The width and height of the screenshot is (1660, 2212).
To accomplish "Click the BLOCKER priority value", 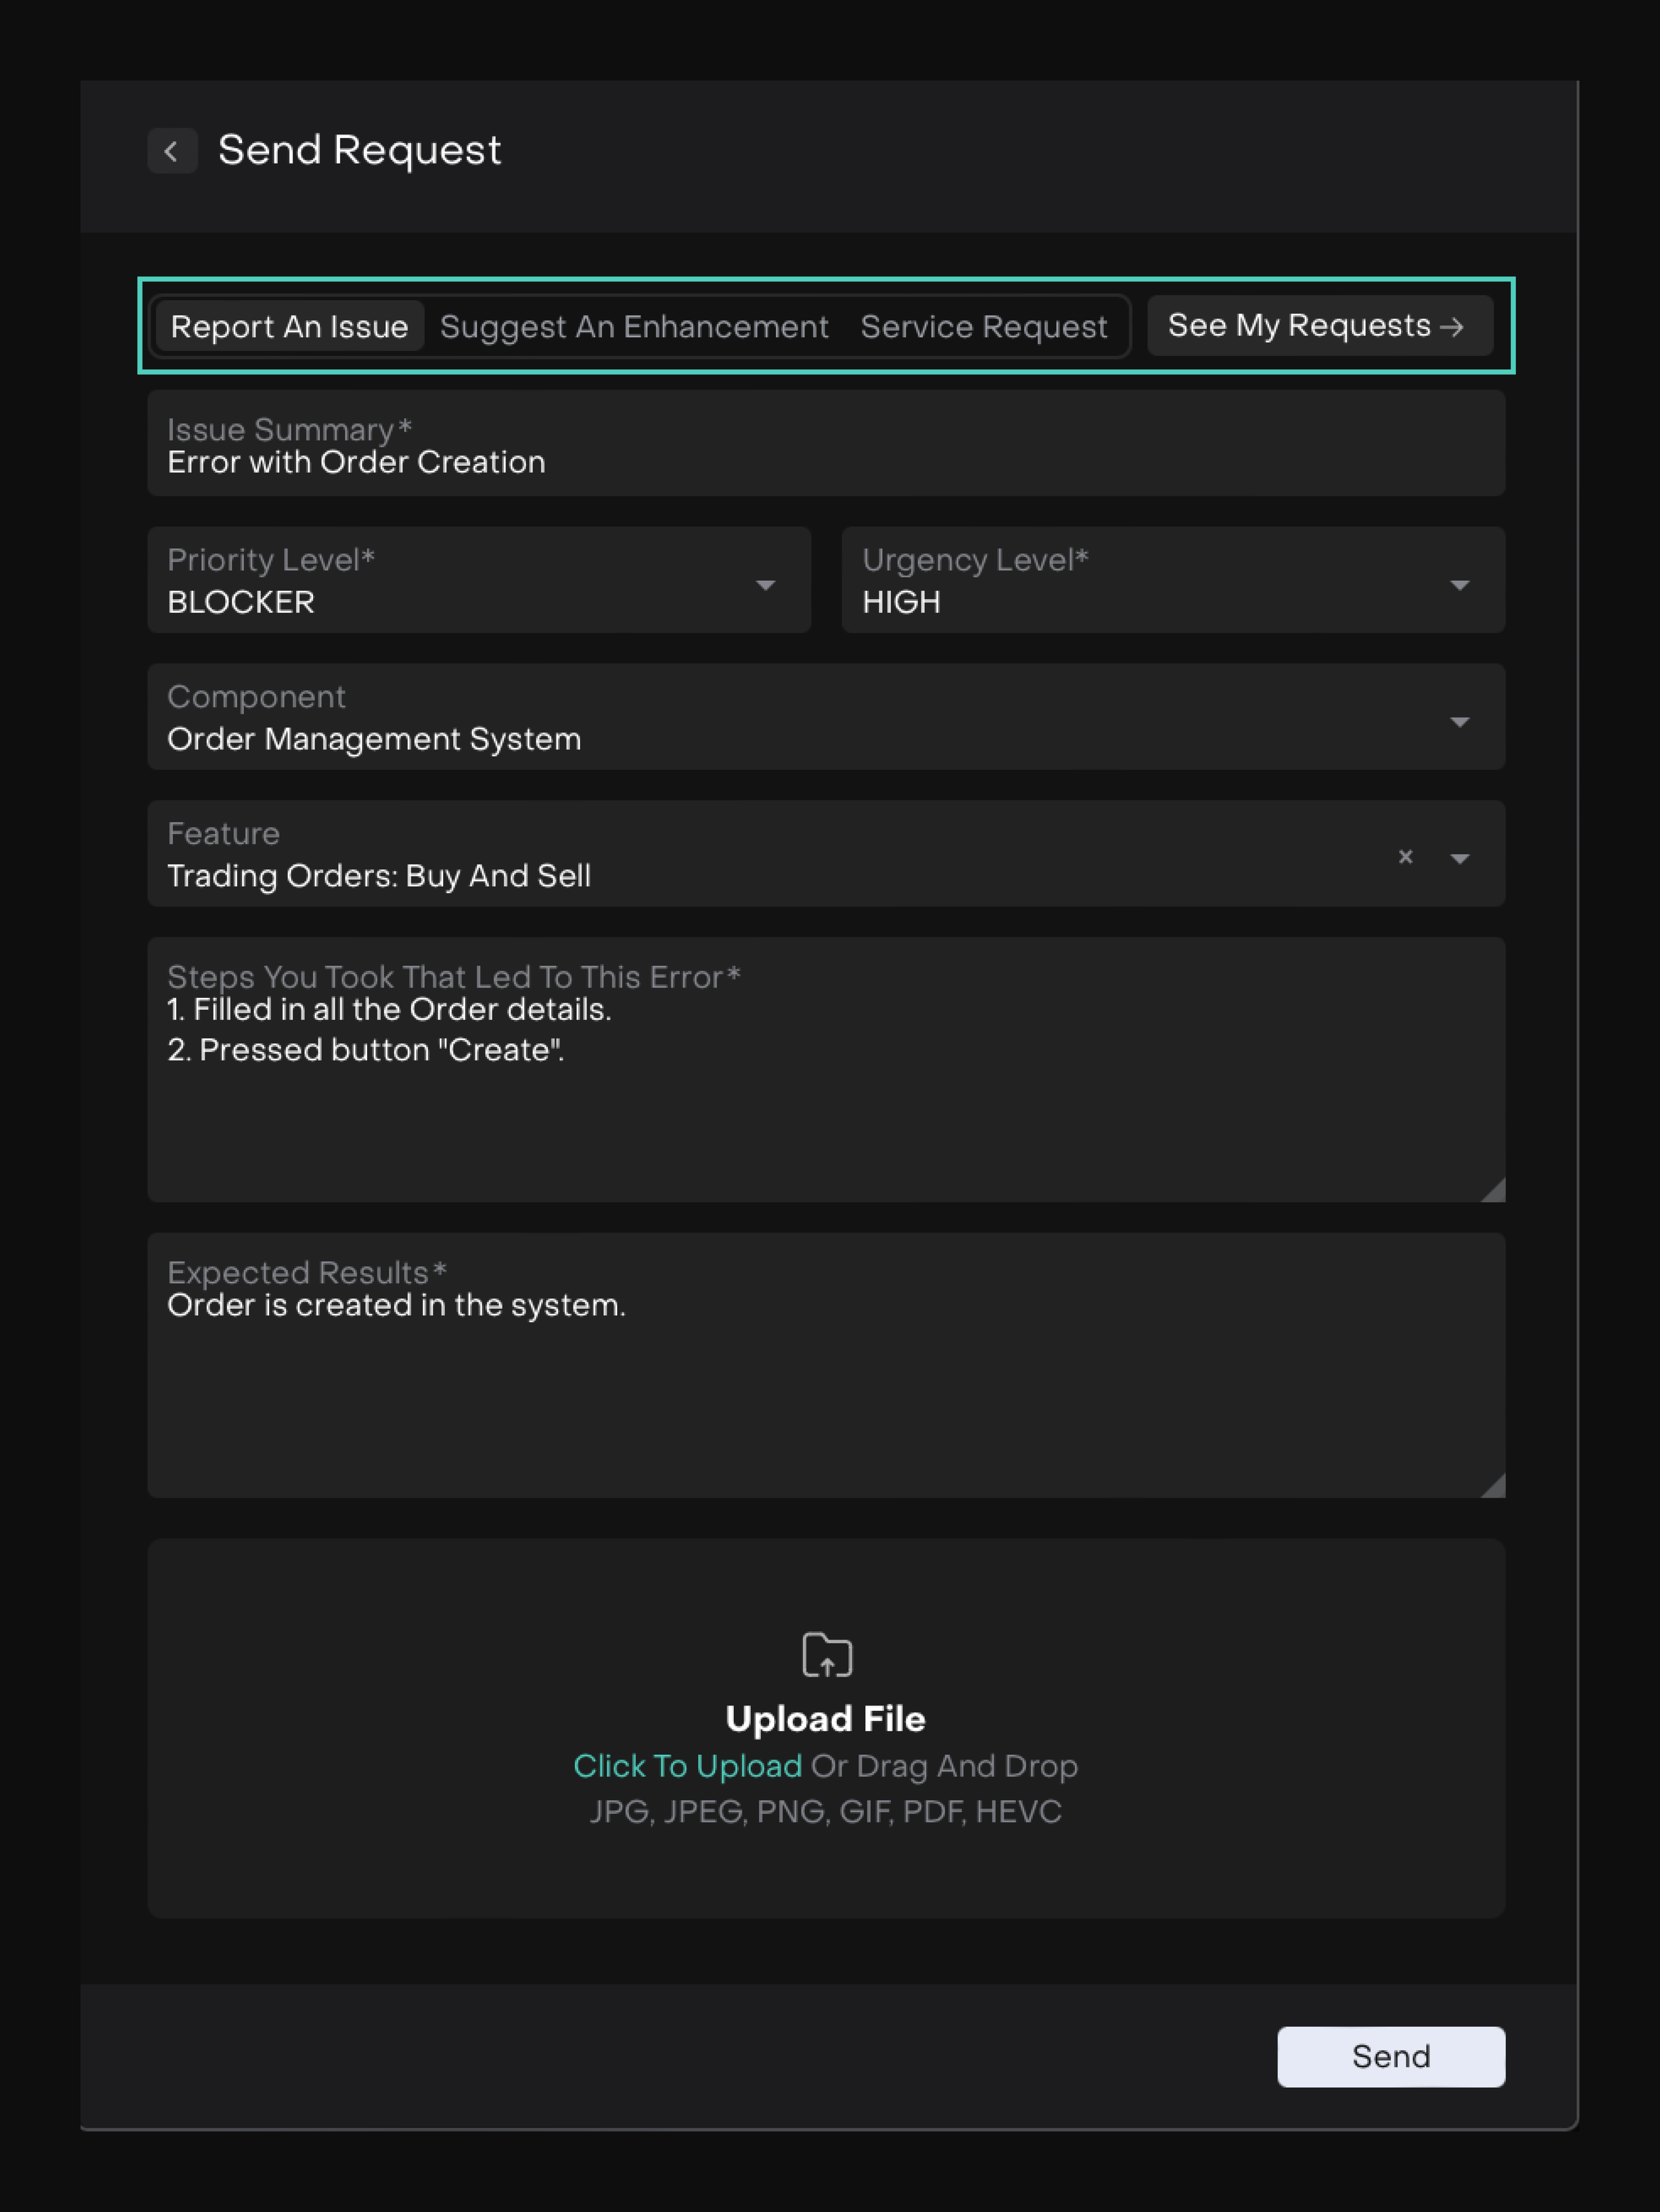I will [x=241, y=602].
